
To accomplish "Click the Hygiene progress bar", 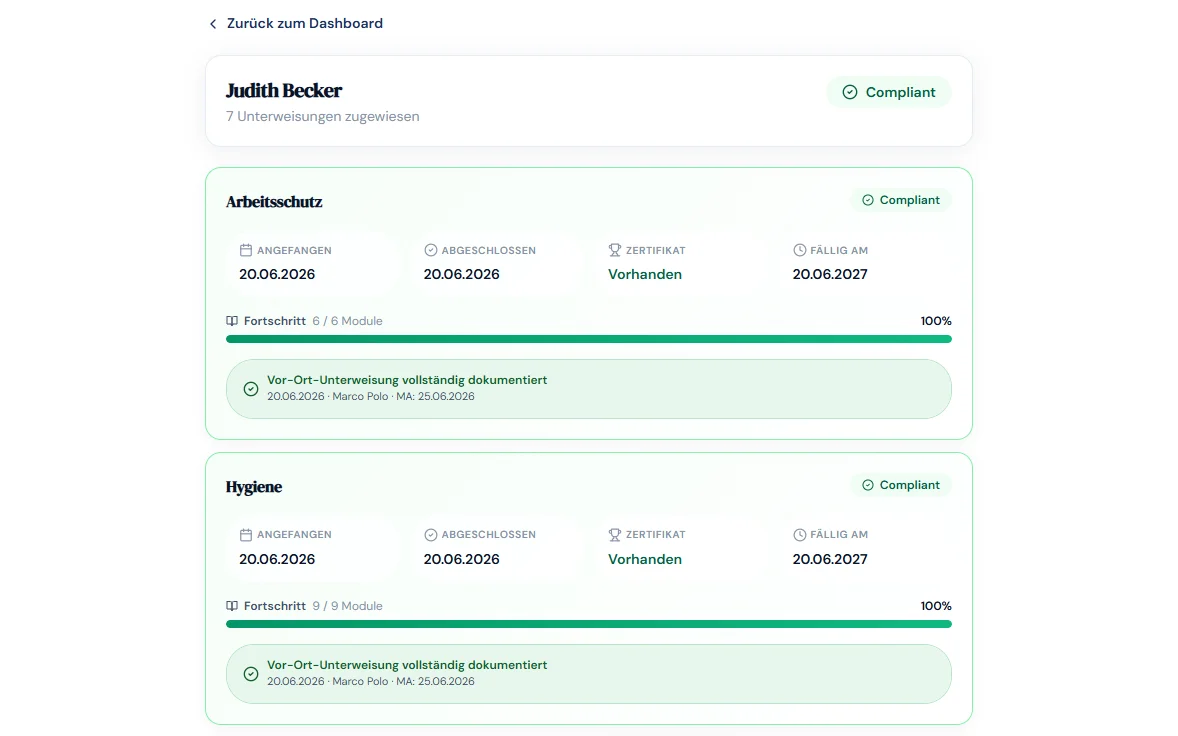I will tap(589, 624).
